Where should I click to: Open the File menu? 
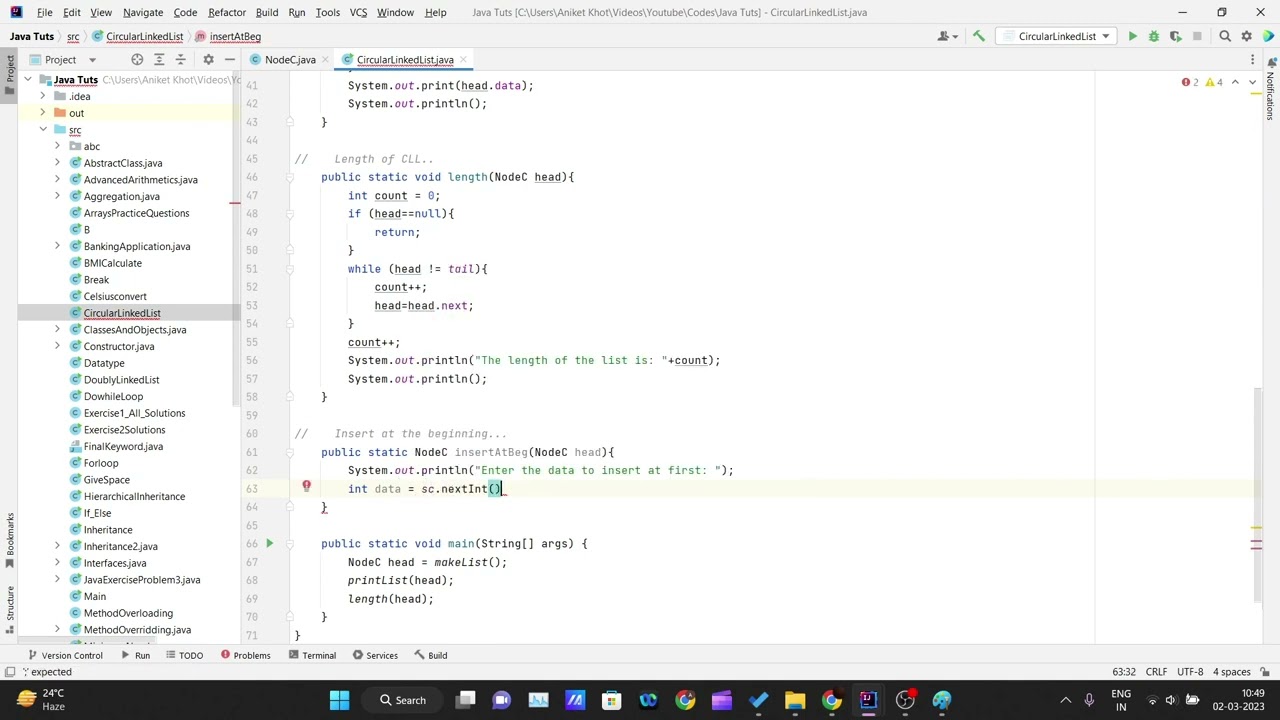coord(45,12)
